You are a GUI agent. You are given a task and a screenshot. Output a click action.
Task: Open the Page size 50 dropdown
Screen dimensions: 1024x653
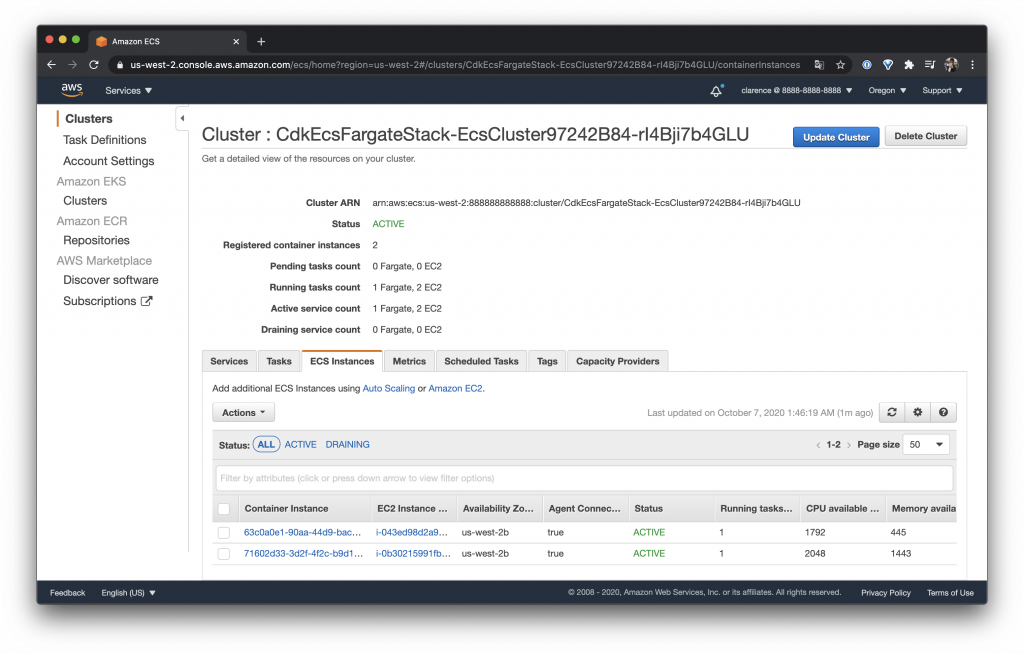(x=926, y=445)
